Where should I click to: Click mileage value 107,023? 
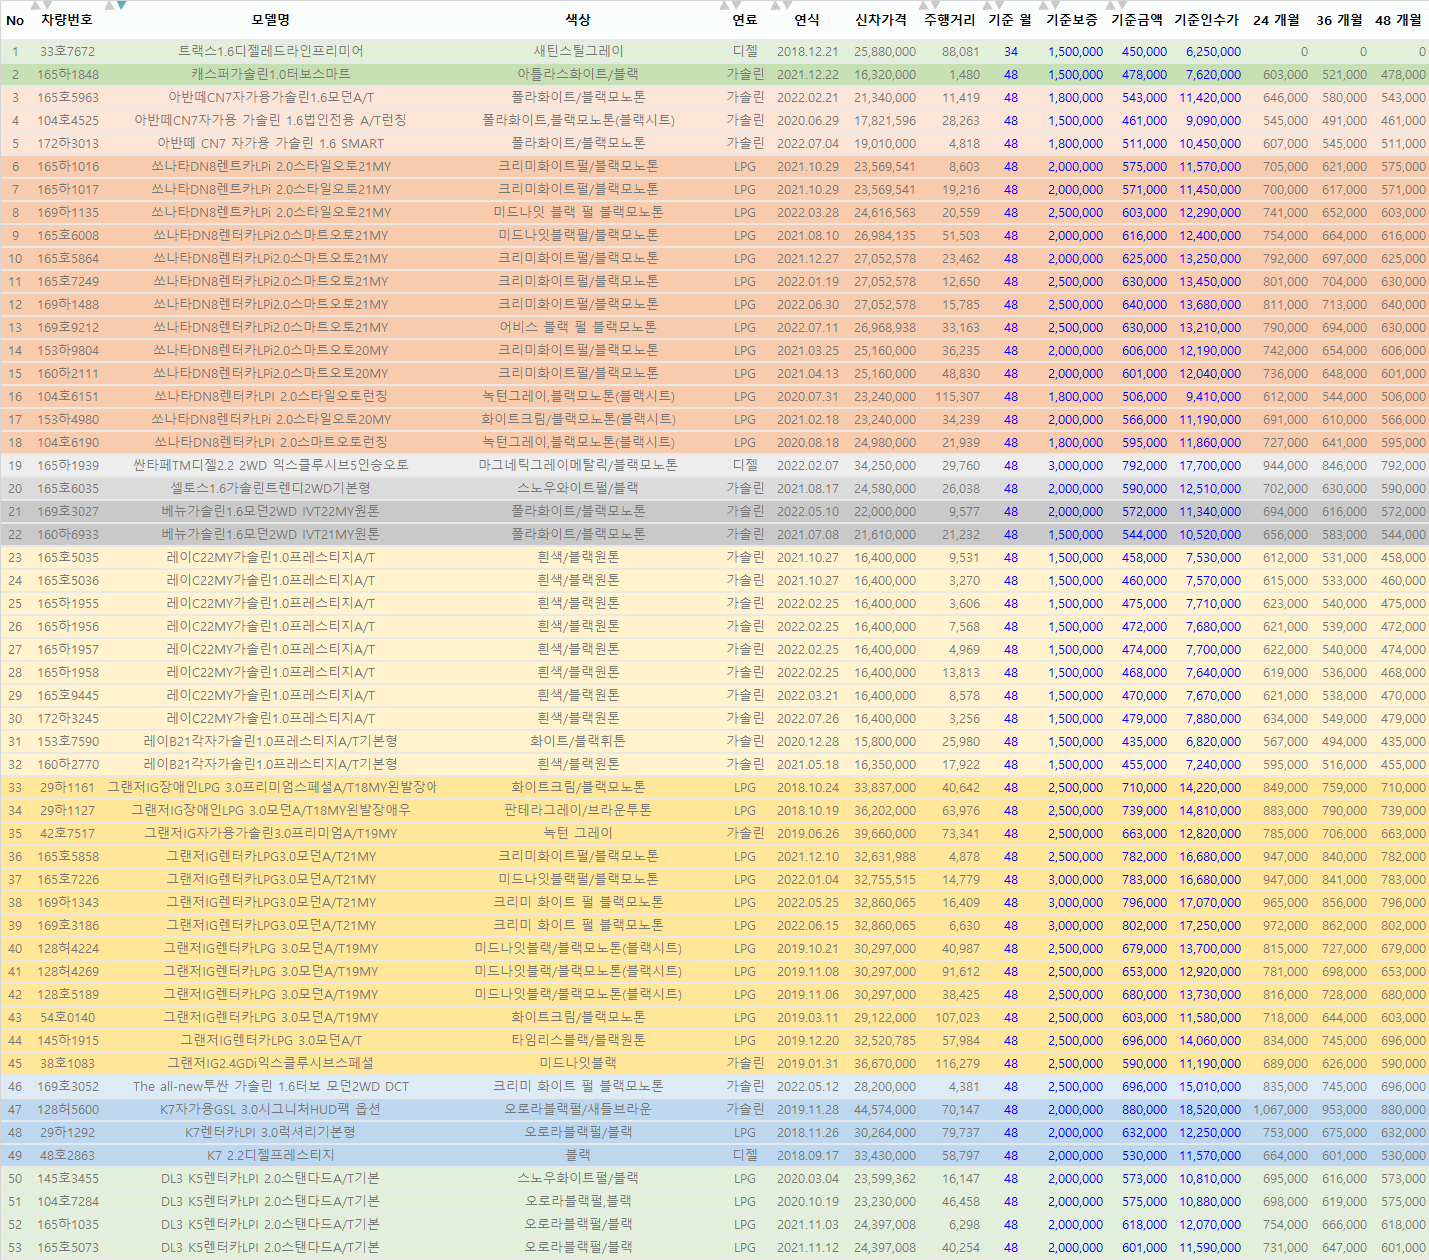(x=958, y=1017)
